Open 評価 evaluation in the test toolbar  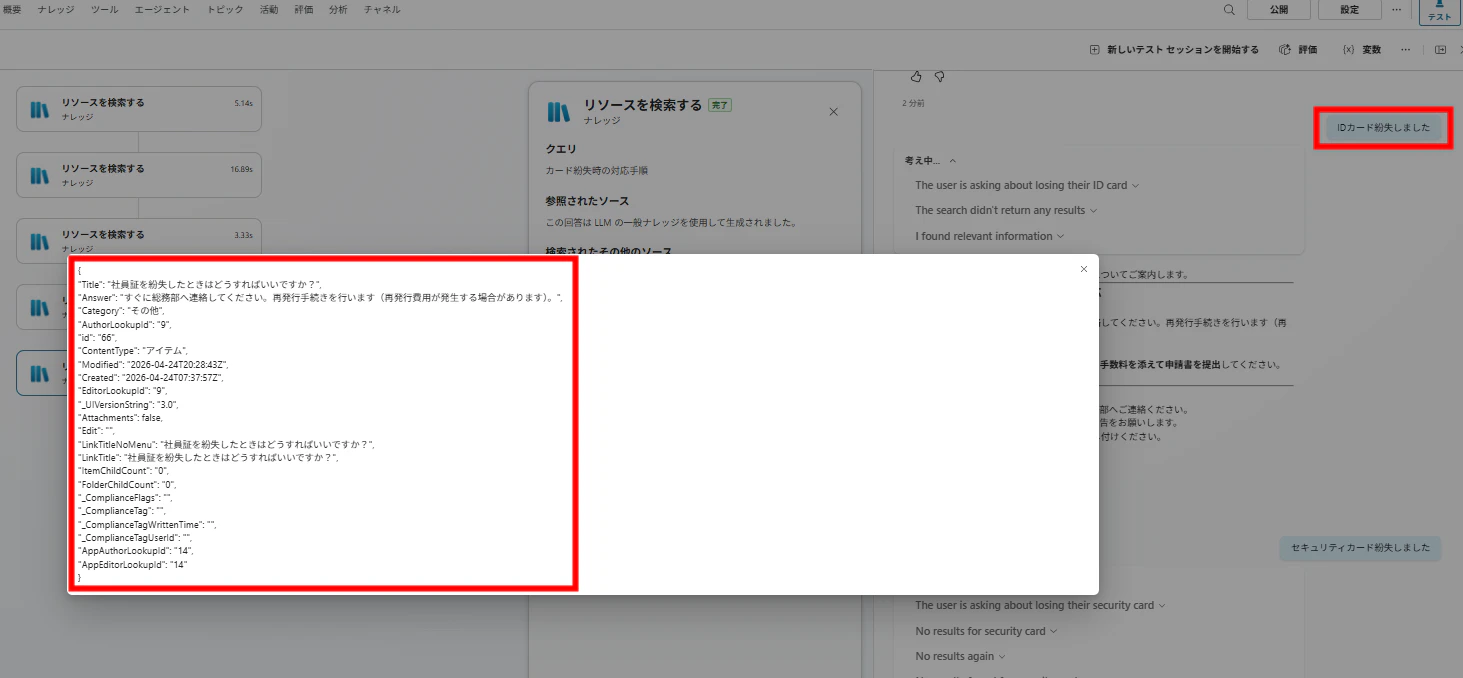[1298, 49]
